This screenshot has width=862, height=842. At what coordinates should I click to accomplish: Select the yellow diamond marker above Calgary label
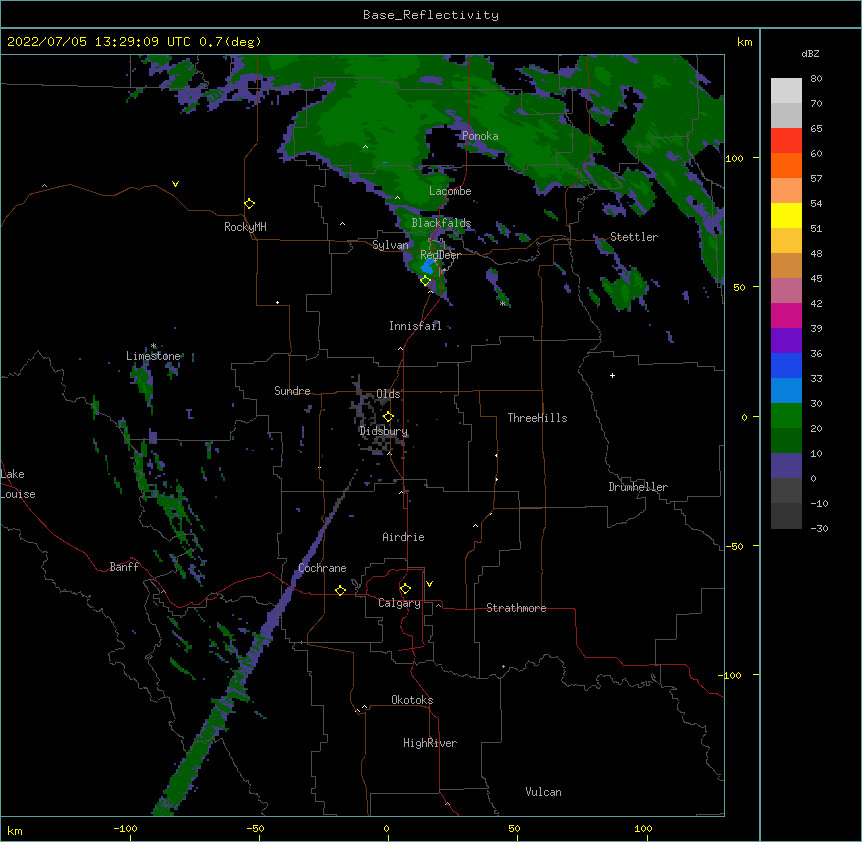[405, 589]
